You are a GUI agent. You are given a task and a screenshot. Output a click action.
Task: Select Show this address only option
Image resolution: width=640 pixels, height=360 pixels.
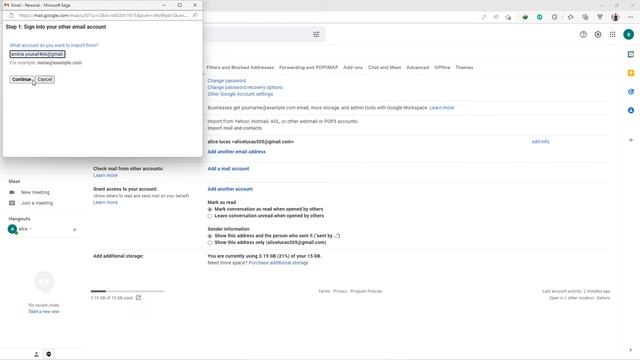click(x=210, y=242)
